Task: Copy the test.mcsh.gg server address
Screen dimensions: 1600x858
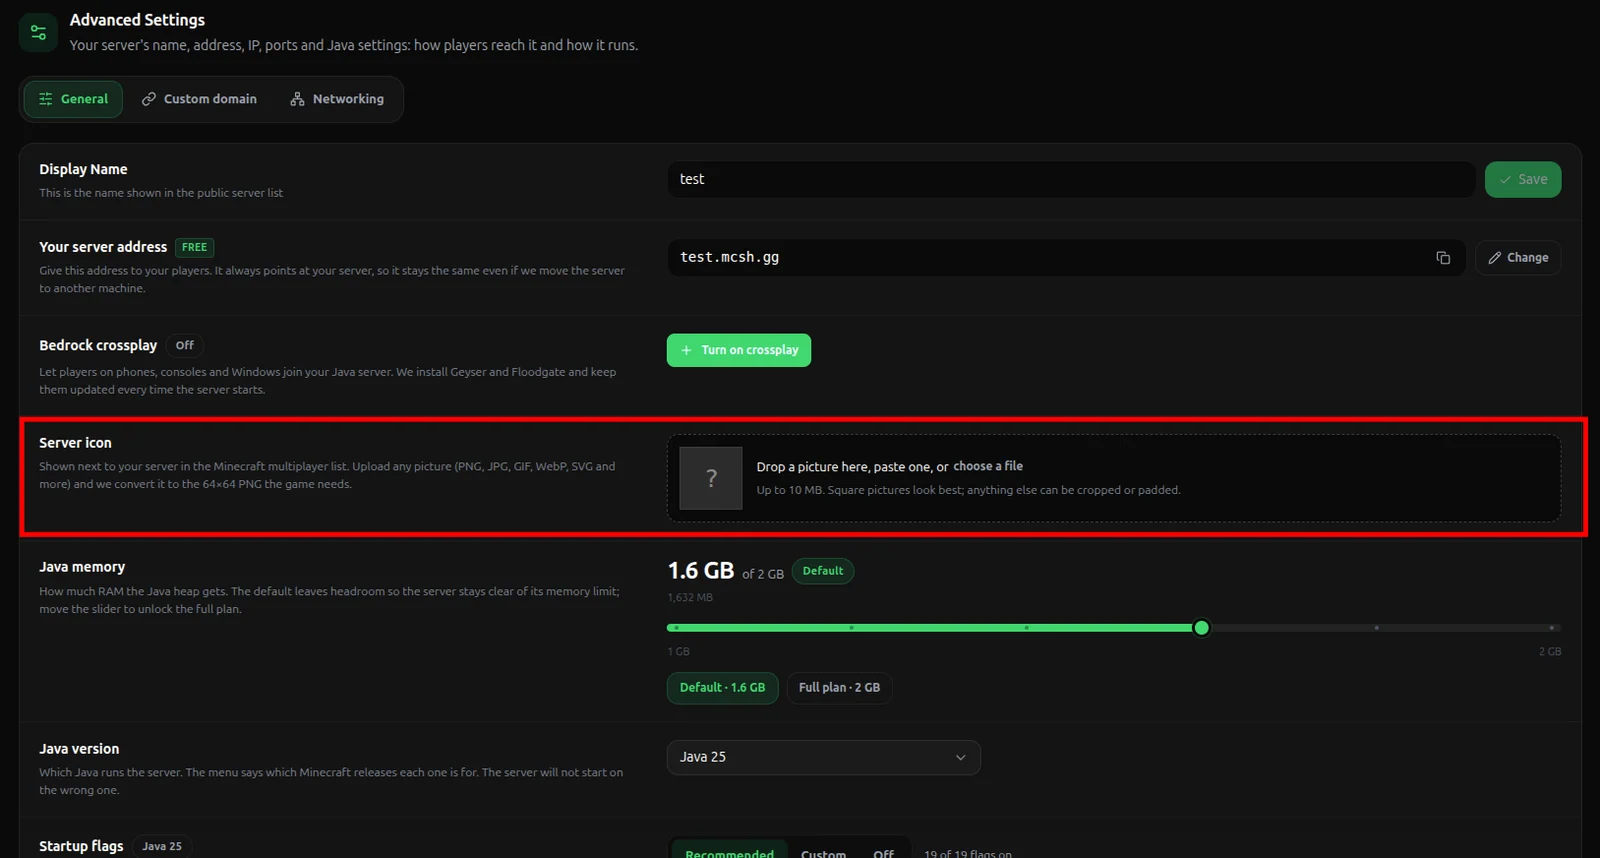Action: point(1443,258)
